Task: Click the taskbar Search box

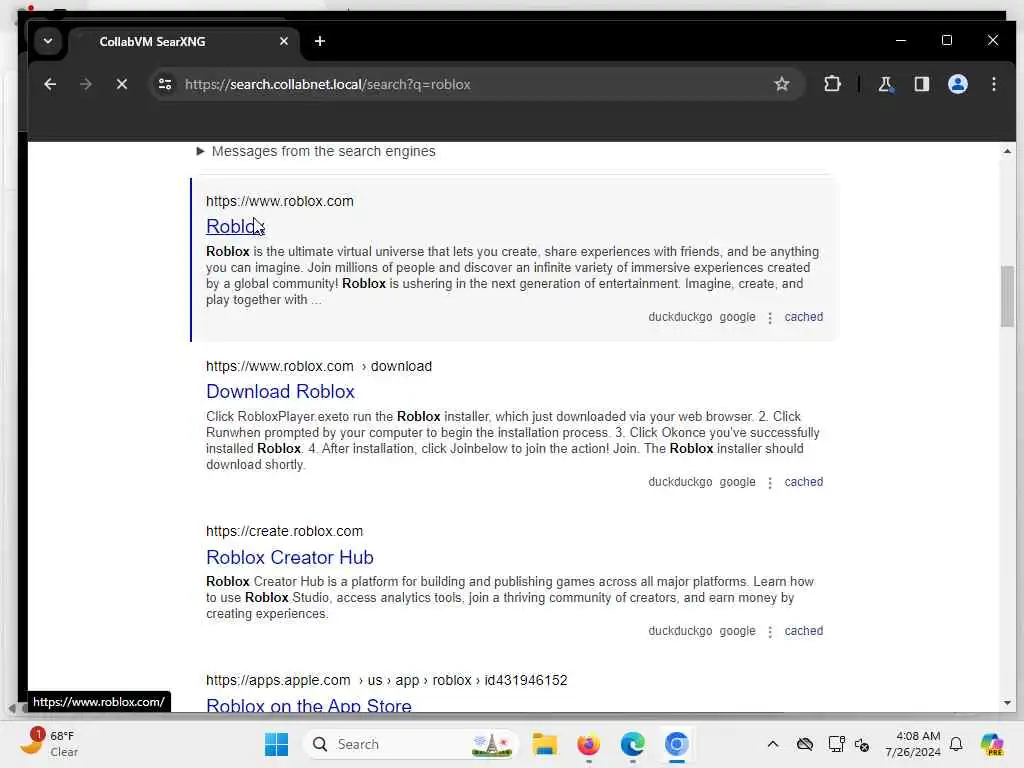Action: 411,744
